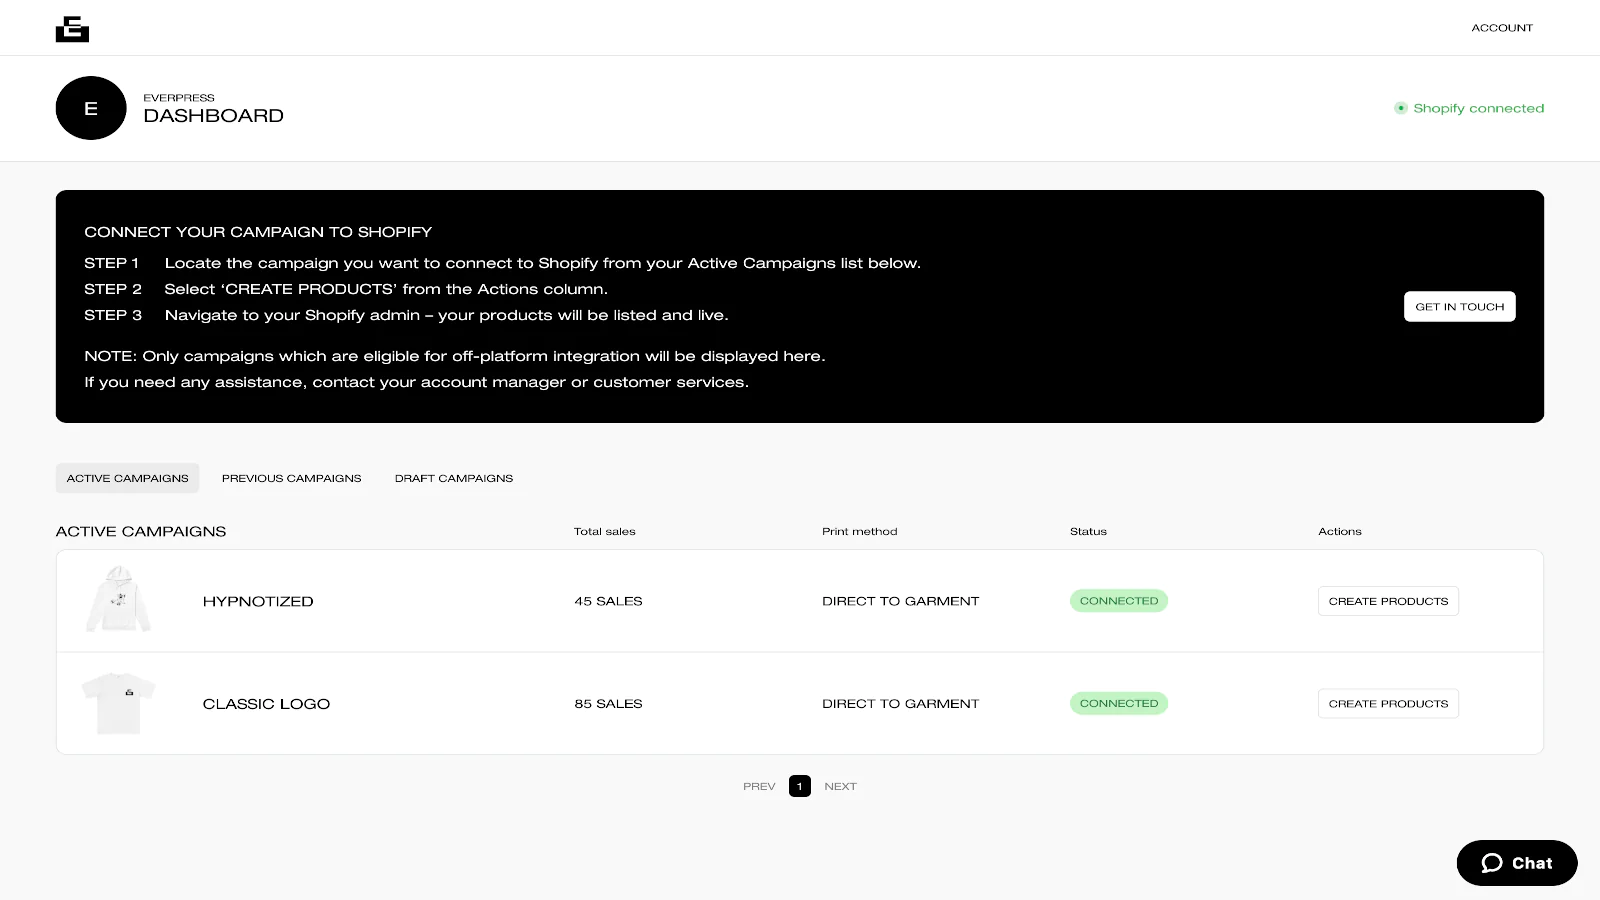Switch to Active Campaigns tab
Image resolution: width=1600 pixels, height=900 pixels.
(x=127, y=478)
